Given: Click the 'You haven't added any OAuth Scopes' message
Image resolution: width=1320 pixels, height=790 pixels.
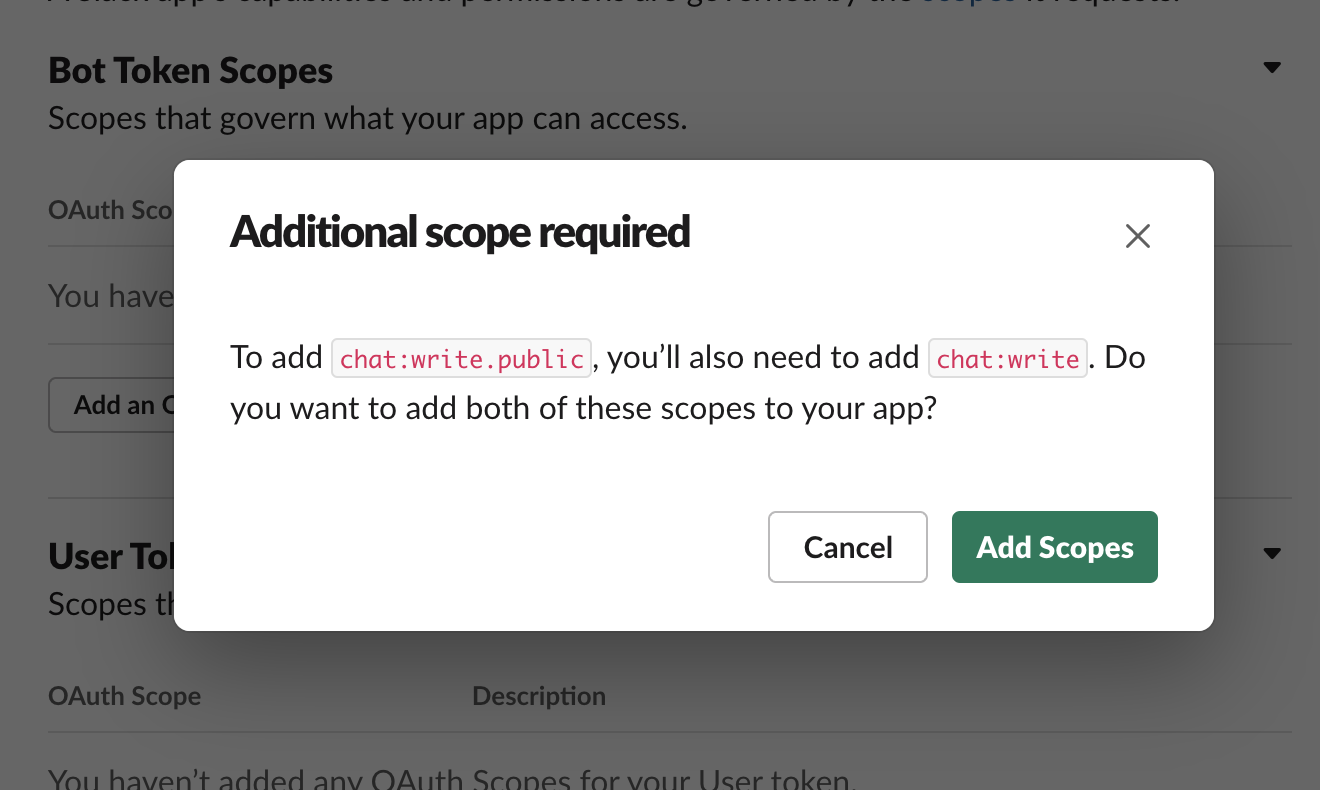Looking at the screenshot, I should [x=450, y=778].
